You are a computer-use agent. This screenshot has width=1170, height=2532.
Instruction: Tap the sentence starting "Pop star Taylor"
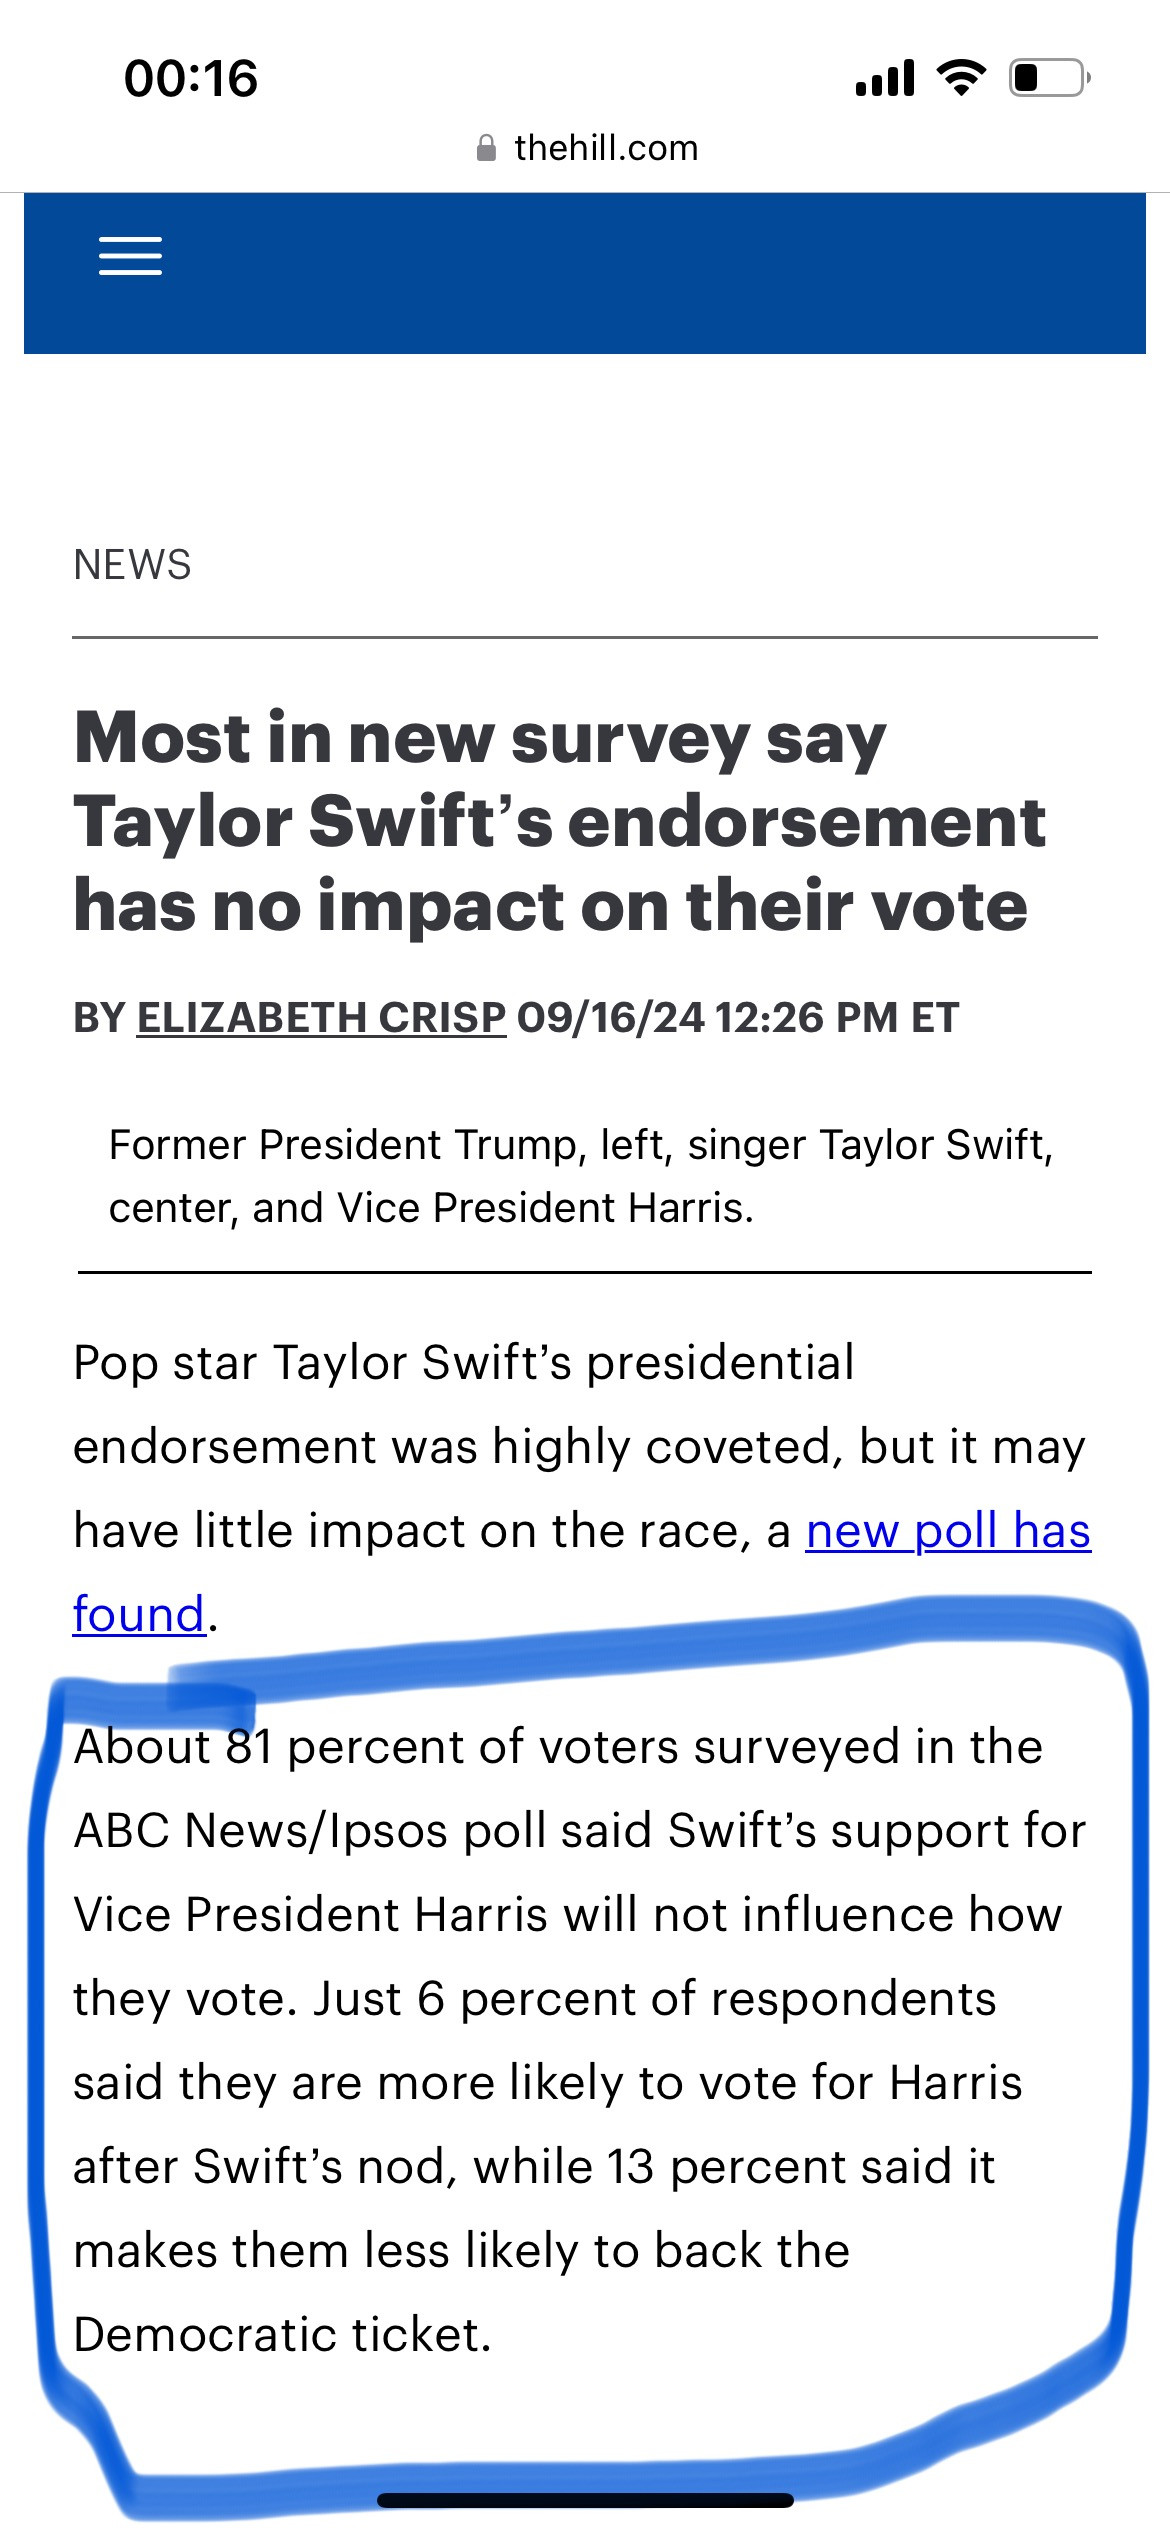581,1488
